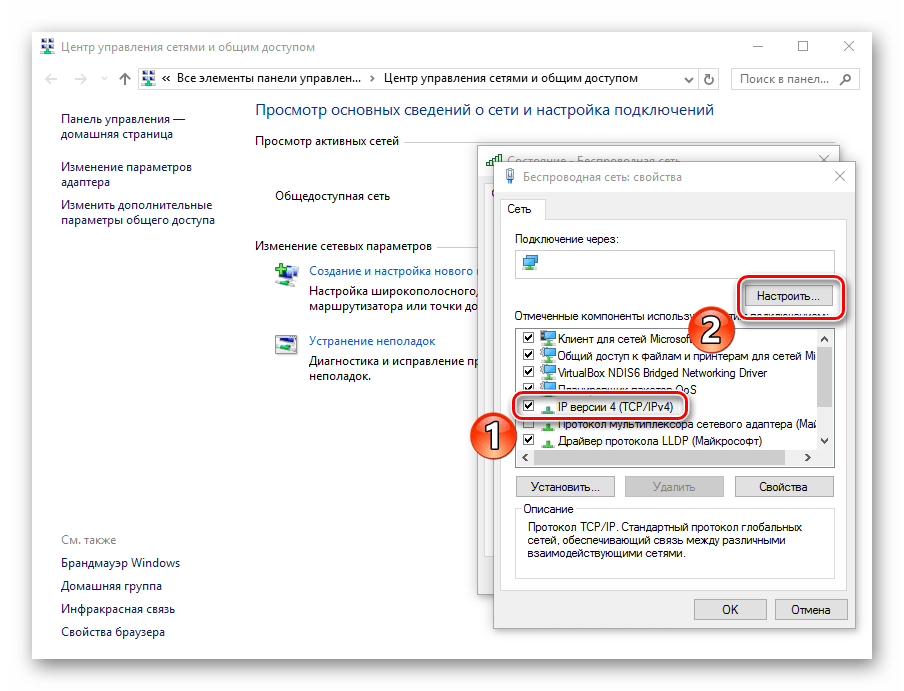
Task: Click components list scroll down arrow
Action: (824, 441)
